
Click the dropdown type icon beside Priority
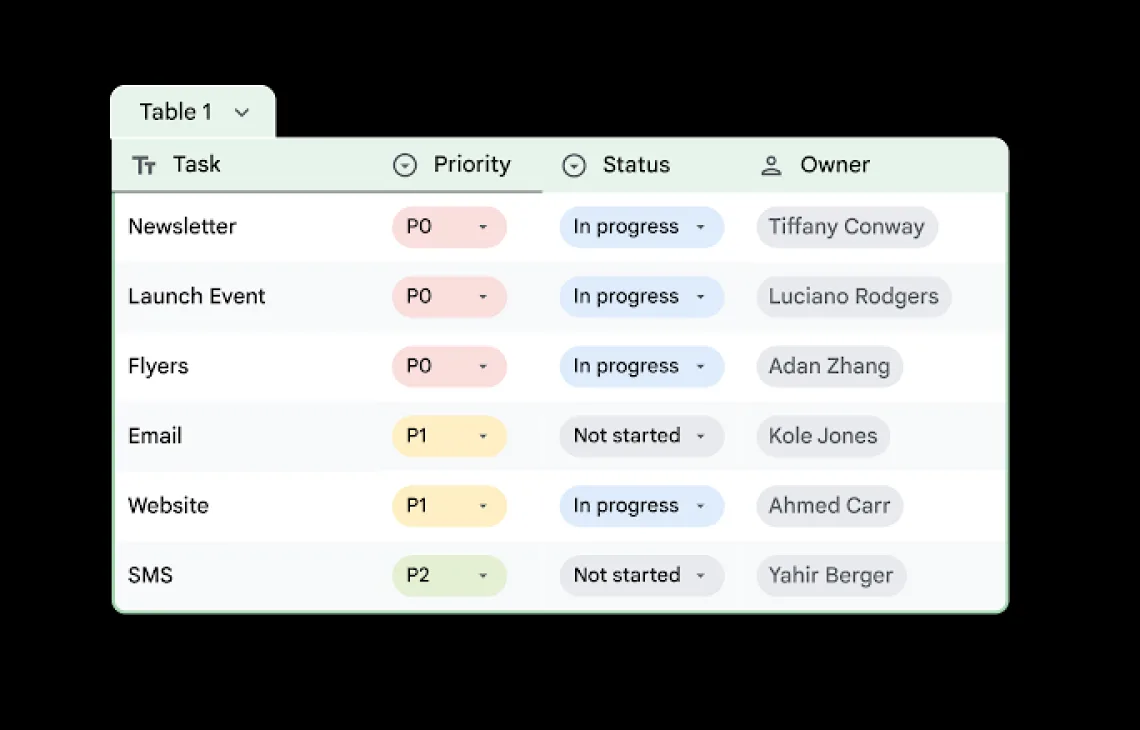(x=405, y=166)
